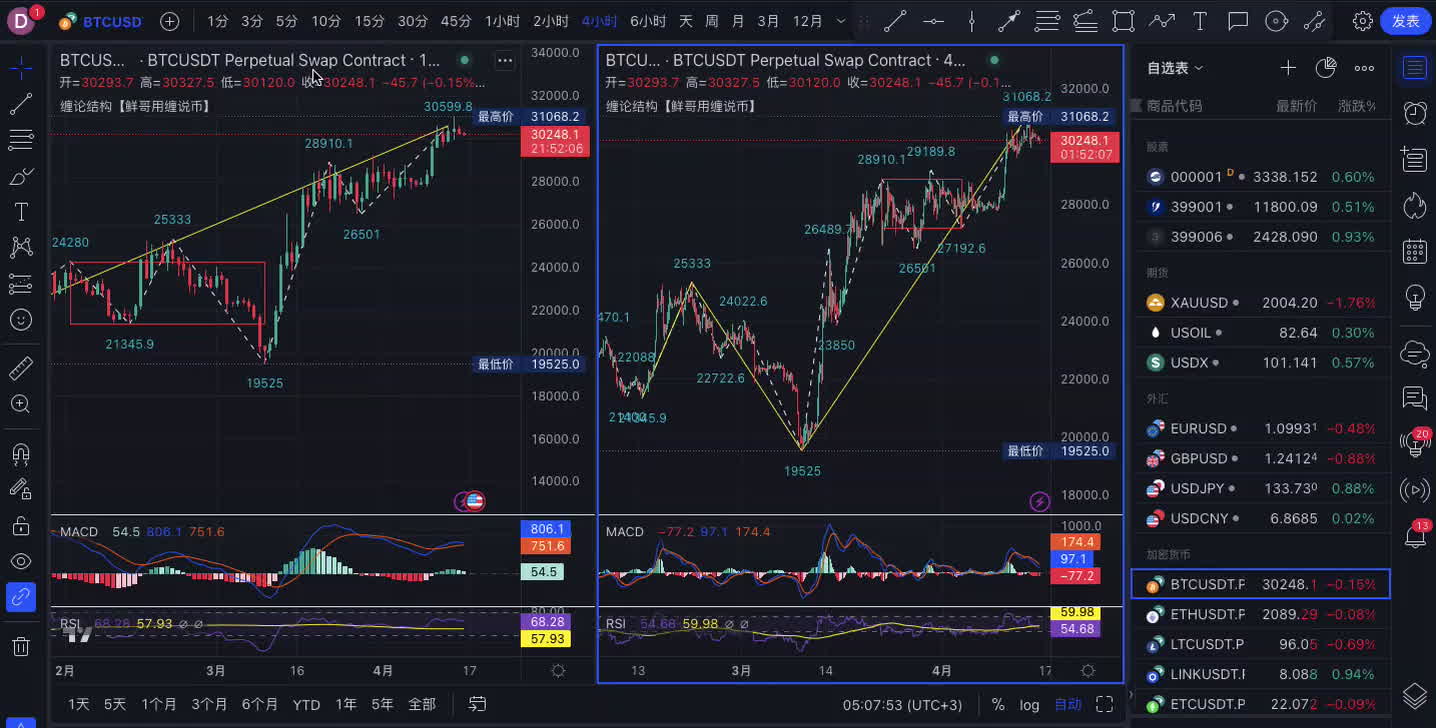The image size is (1436, 728).
Task: Expand the 自选表 watchlist dropdown
Action: click(x=1176, y=68)
